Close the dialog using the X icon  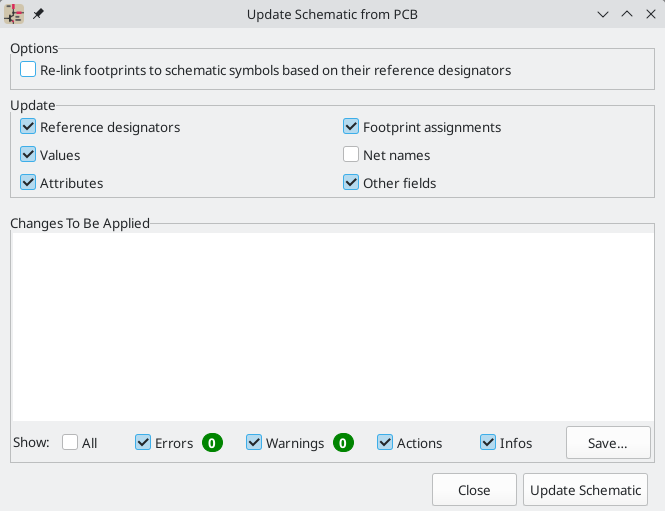[x=650, y=15]
